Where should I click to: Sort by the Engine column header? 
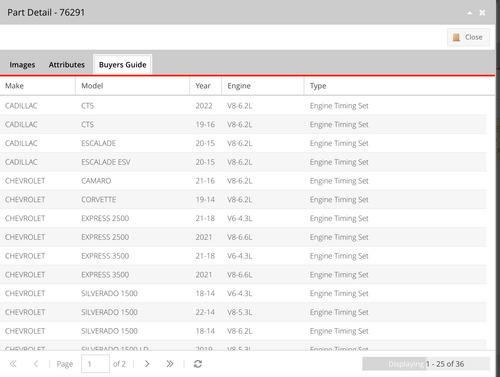(263, 86)
